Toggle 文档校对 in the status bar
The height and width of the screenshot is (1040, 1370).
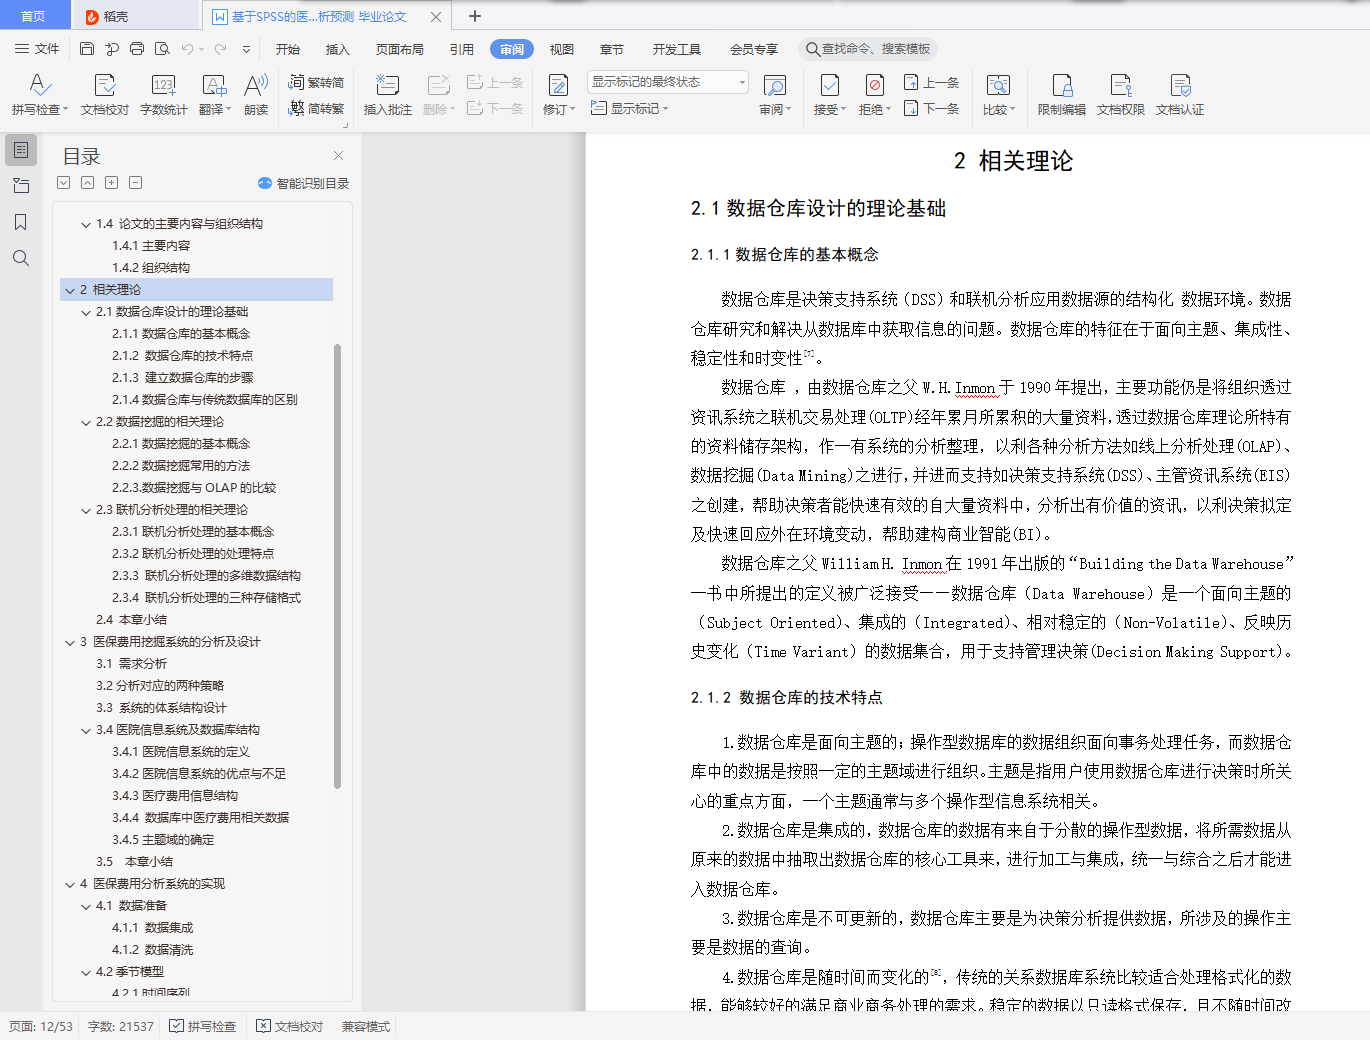pyautogui.click(x=290, y=1026)
